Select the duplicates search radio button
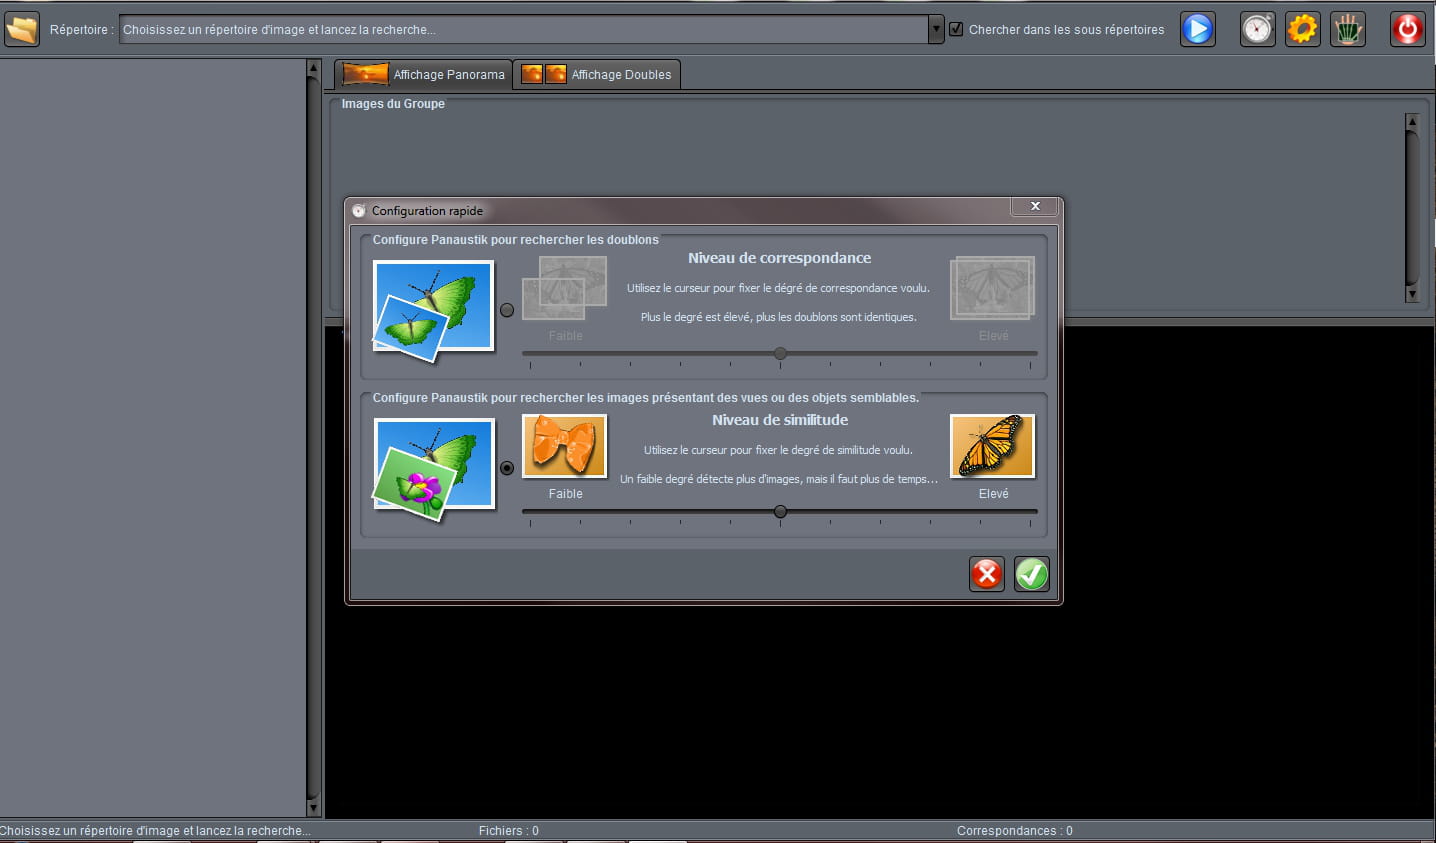 point(507,310)
